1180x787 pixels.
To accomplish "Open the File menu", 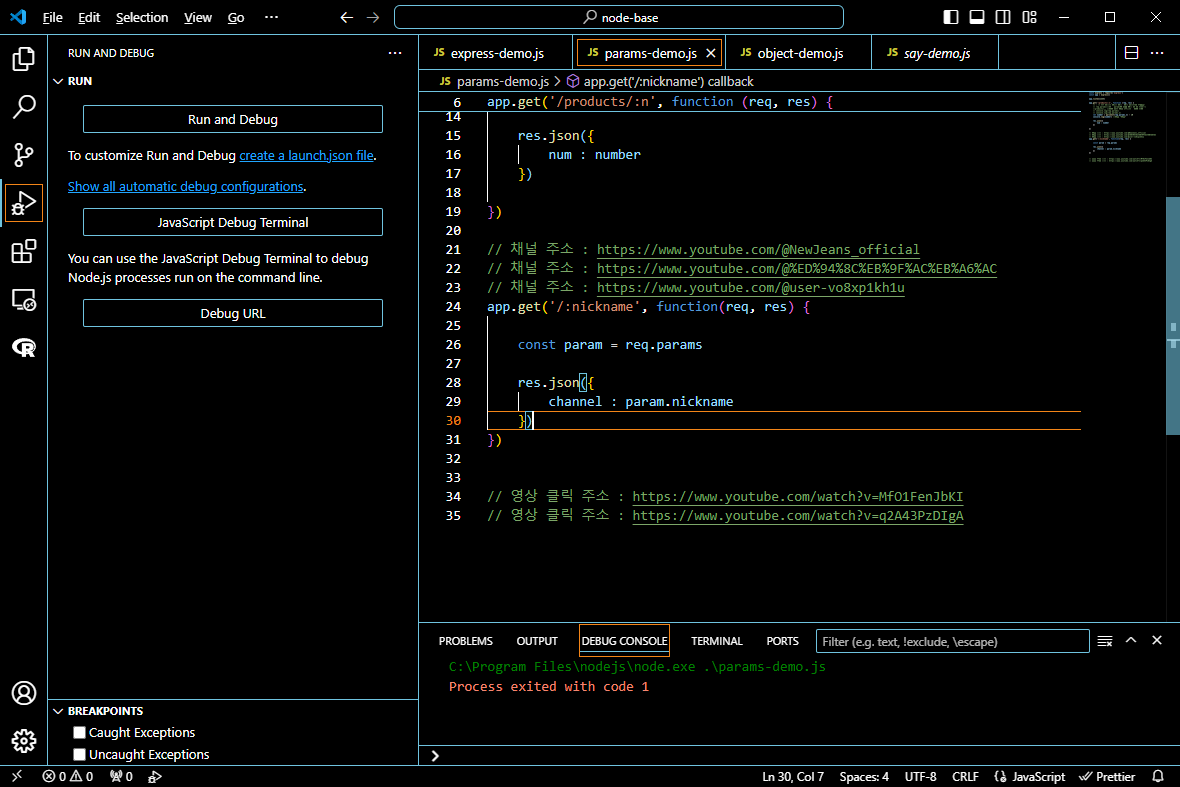I will click(52, 17).
